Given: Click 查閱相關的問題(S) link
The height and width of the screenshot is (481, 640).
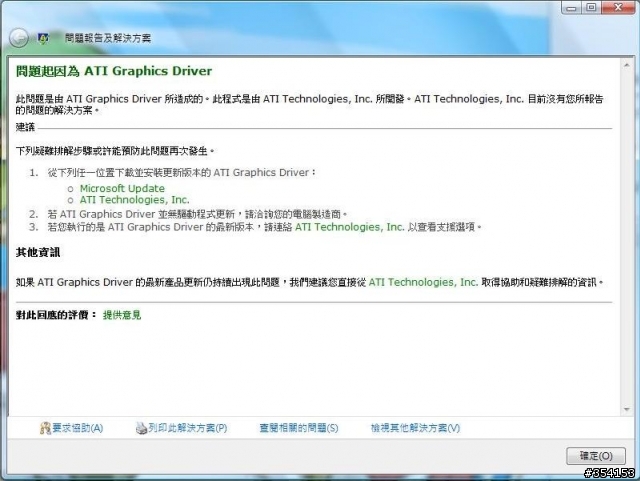Looking at the screenshot, I should 299,428.
